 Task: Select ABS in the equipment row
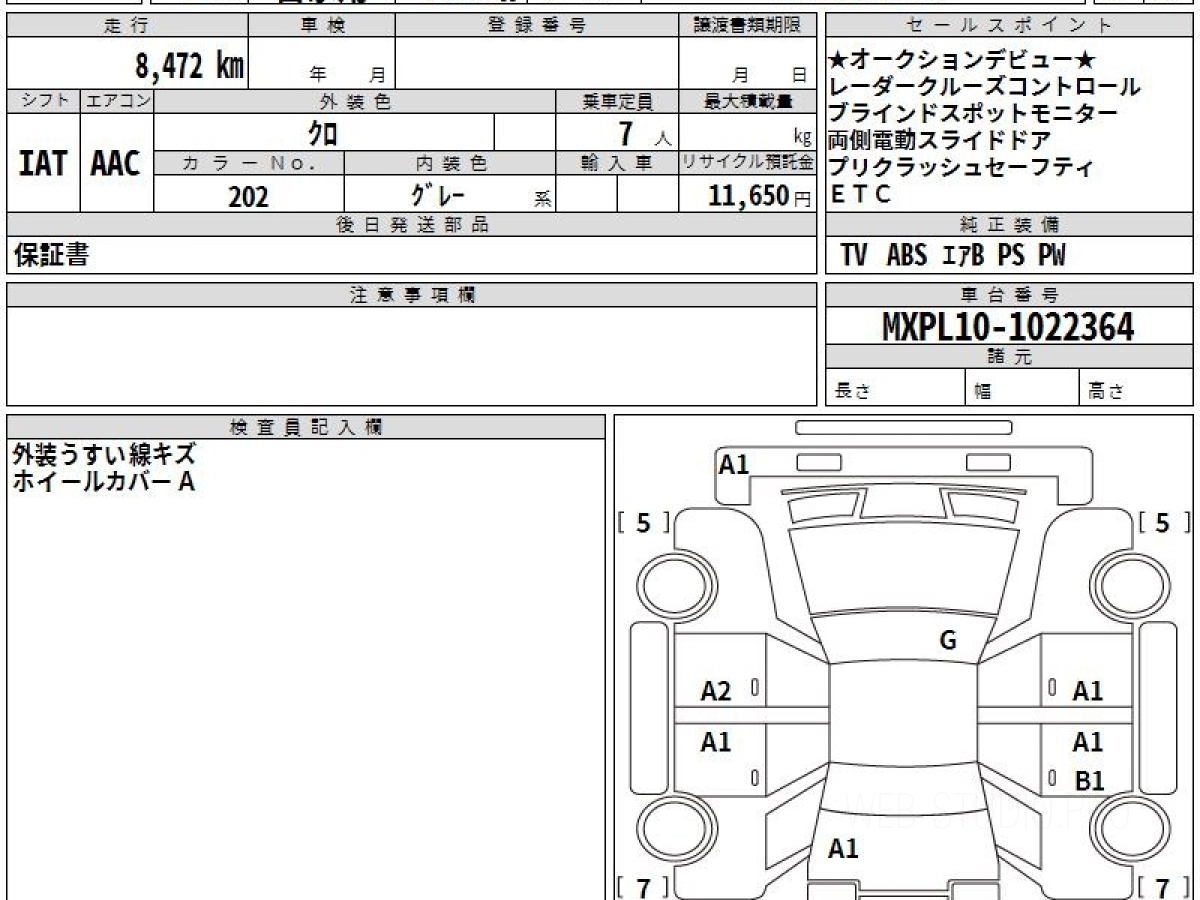907,256
